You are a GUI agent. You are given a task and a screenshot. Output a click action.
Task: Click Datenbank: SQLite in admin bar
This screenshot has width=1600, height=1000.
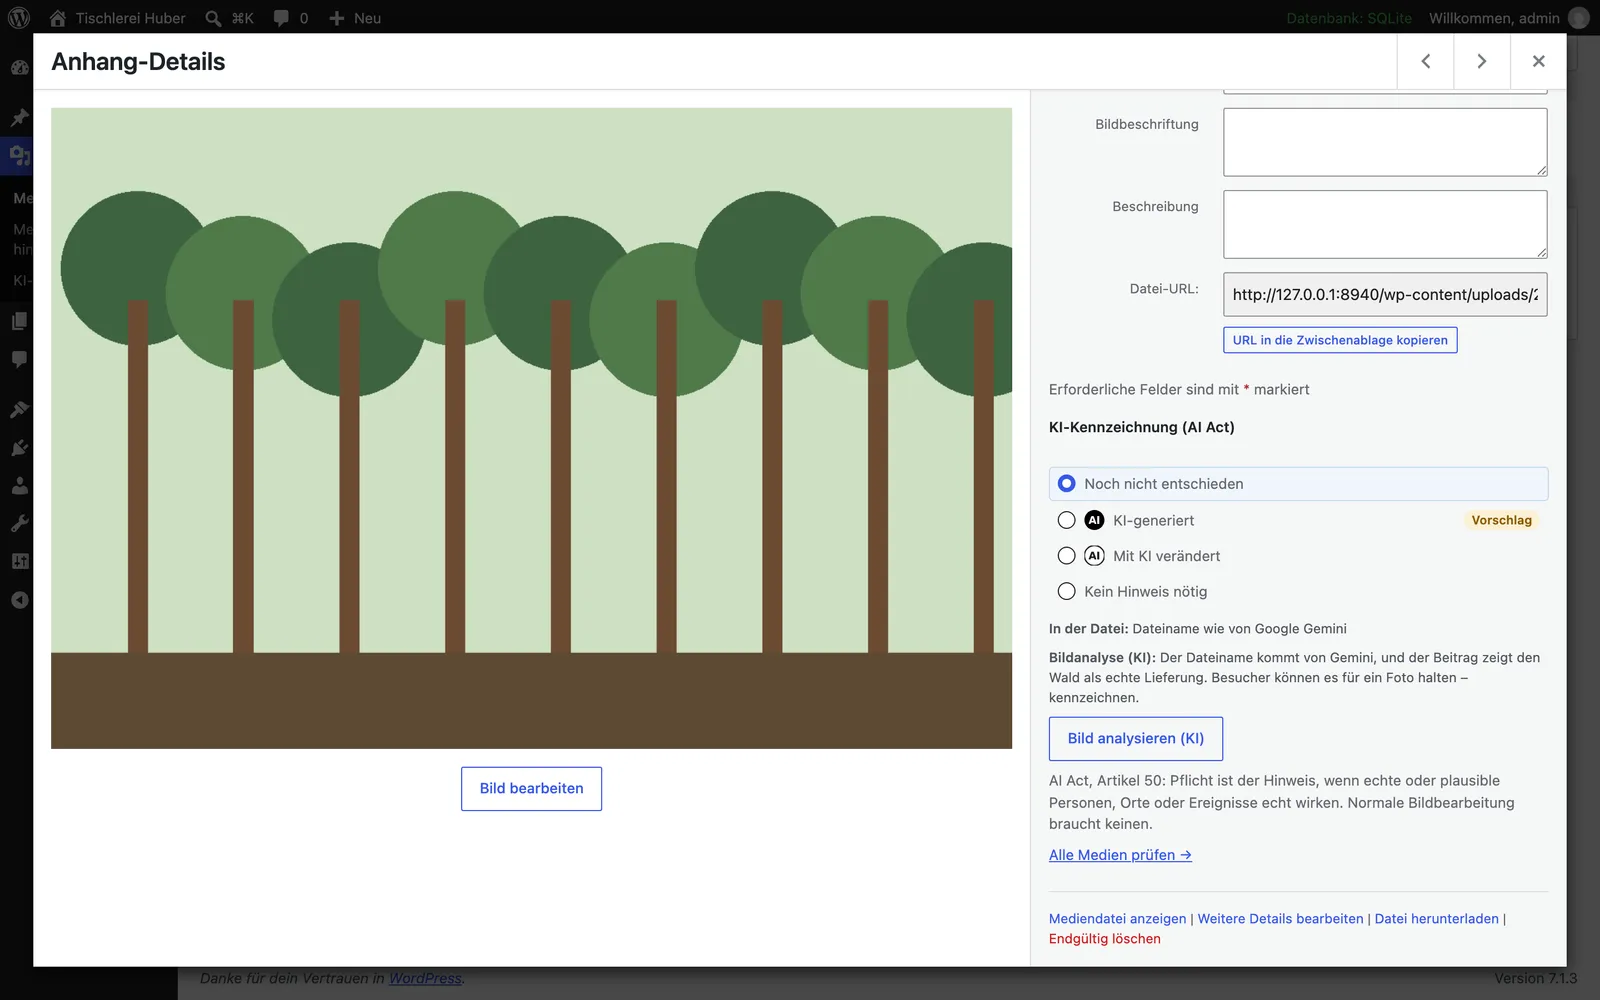pyautogui.click(x=1349, y=18)
